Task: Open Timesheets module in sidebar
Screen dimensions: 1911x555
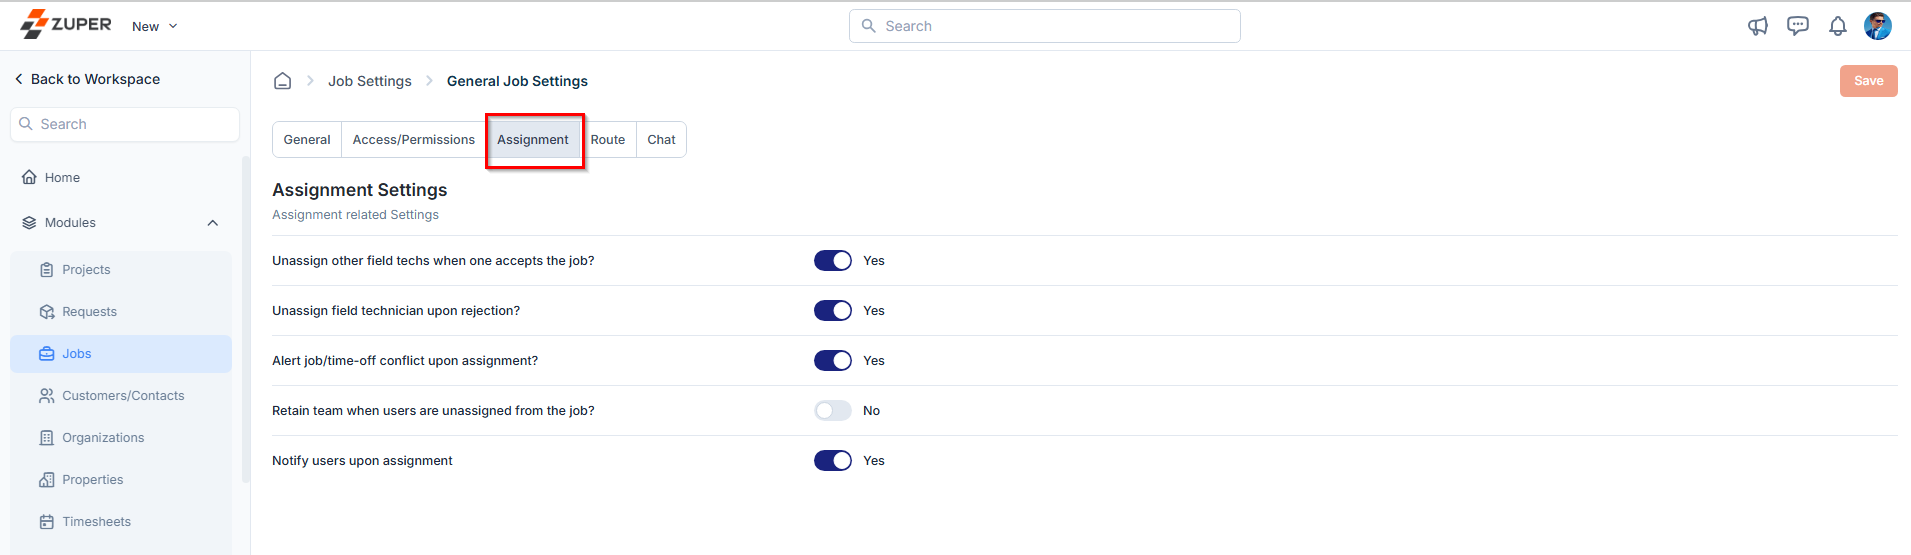Action: pyautogui.click(x=96, y=522)
